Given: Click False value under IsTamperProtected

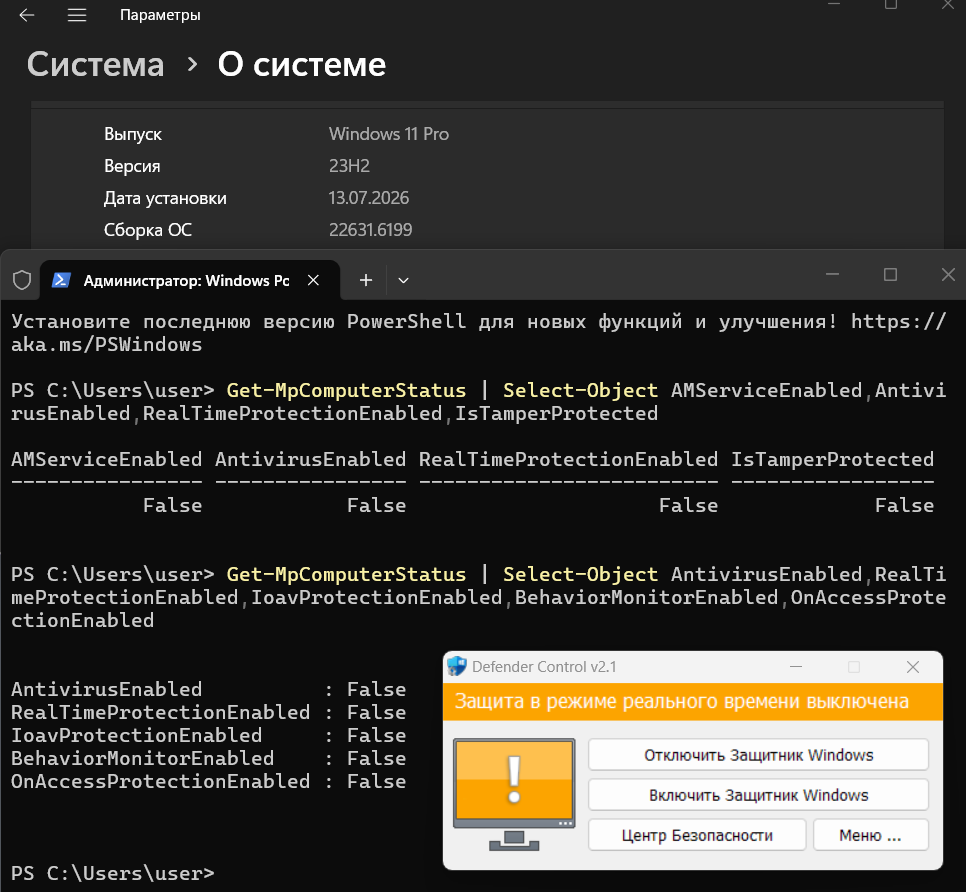Looking at the screenshot, I should 904,505.
